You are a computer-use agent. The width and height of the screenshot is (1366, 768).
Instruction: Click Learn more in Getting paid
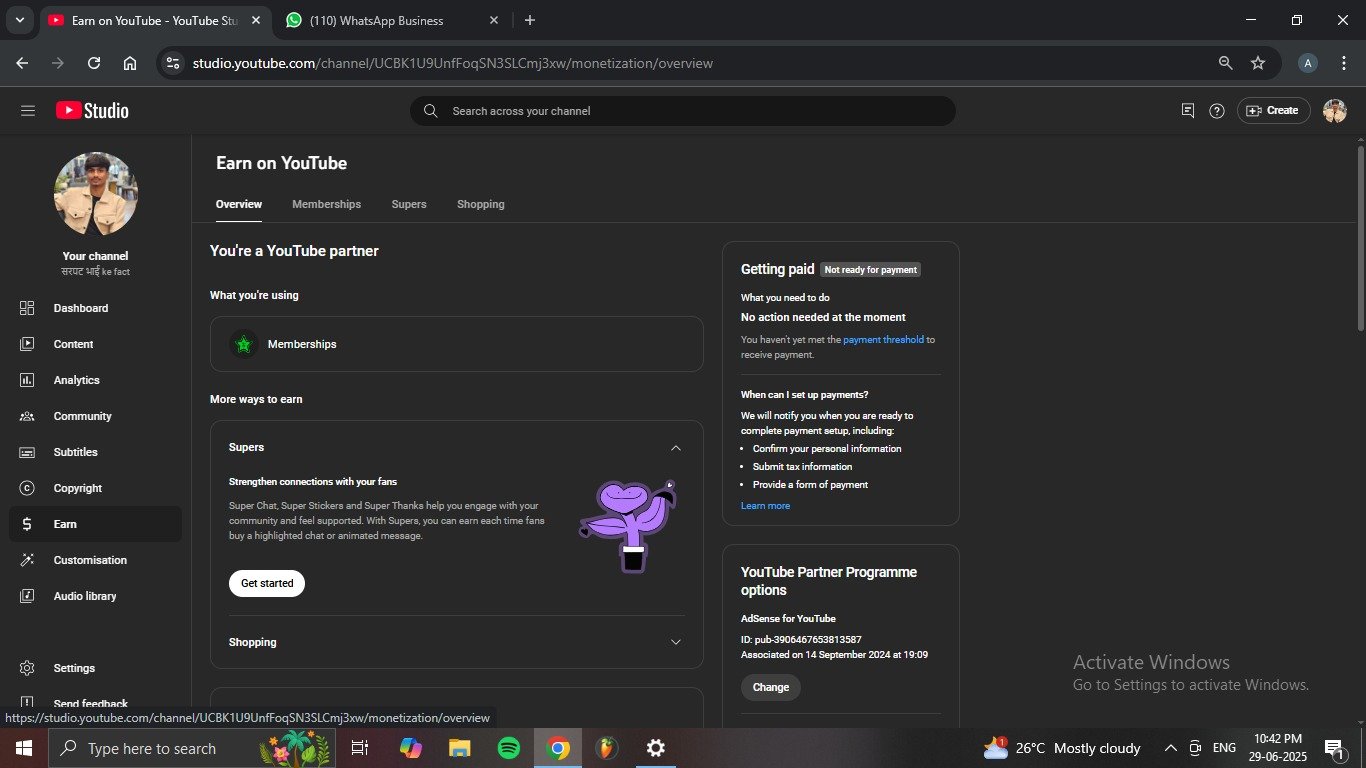click(x=765, y=506)
